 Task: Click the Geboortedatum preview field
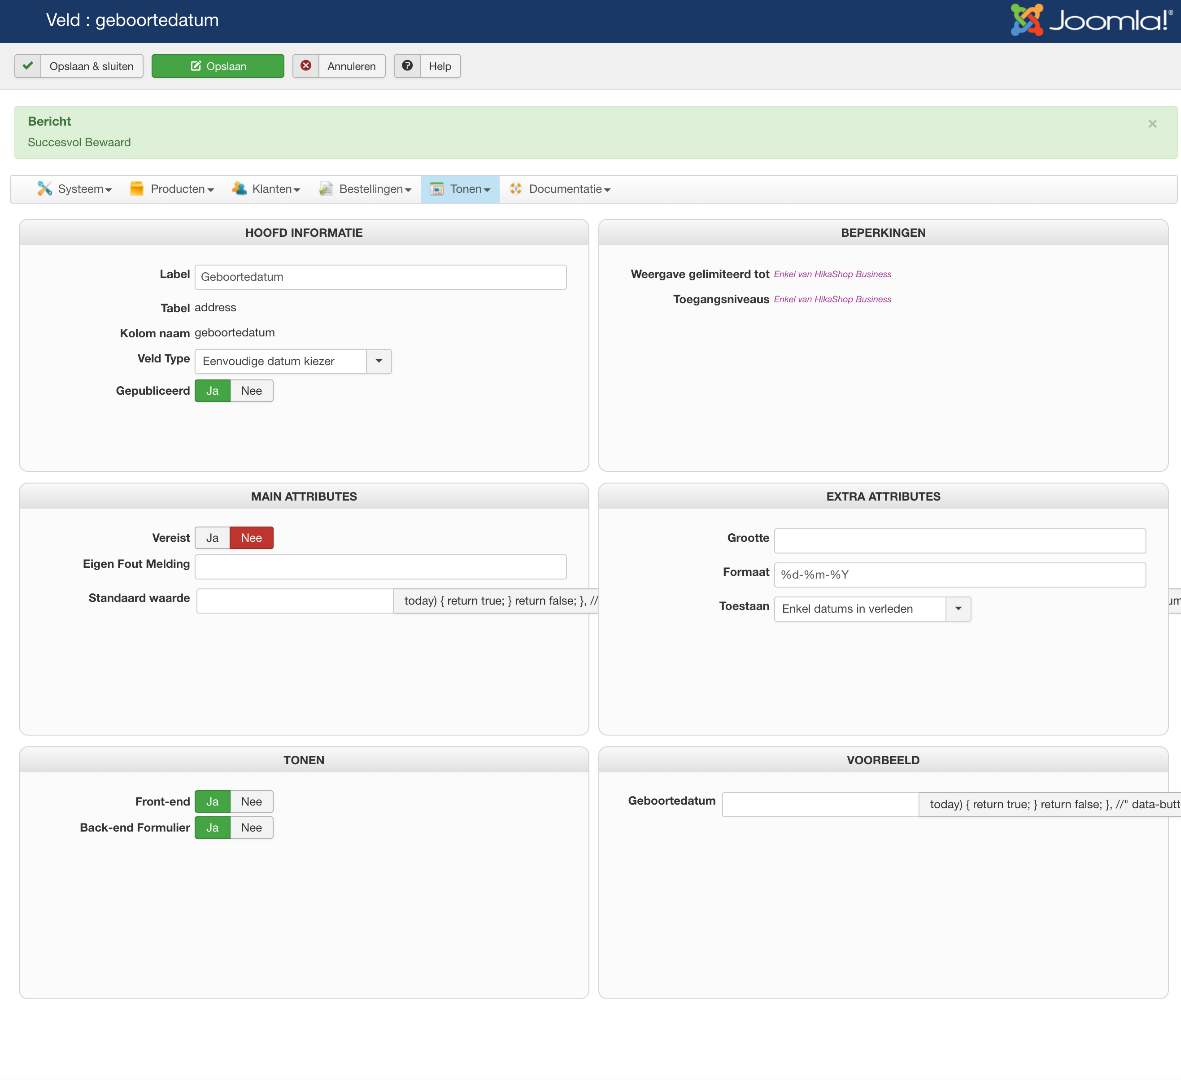point(820,804)
